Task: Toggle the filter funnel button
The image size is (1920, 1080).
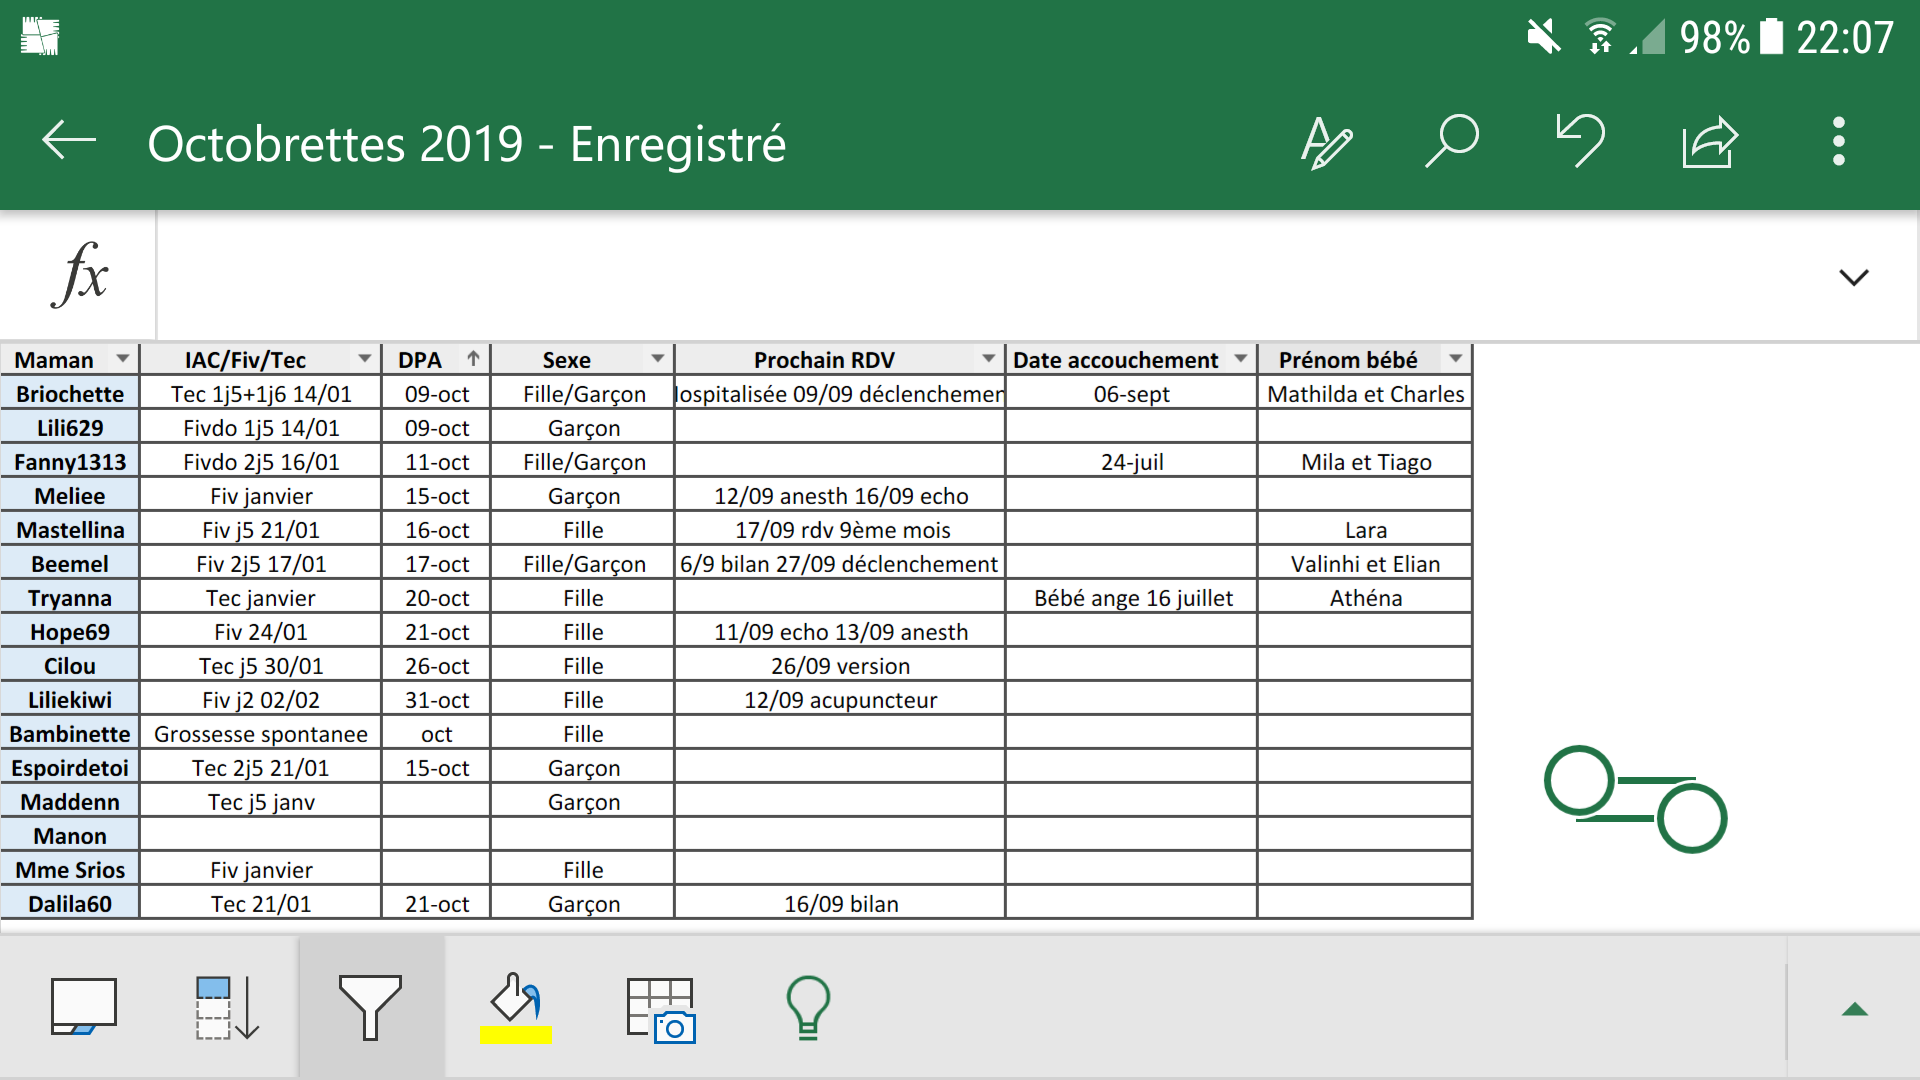Action: coord(370,1008)
